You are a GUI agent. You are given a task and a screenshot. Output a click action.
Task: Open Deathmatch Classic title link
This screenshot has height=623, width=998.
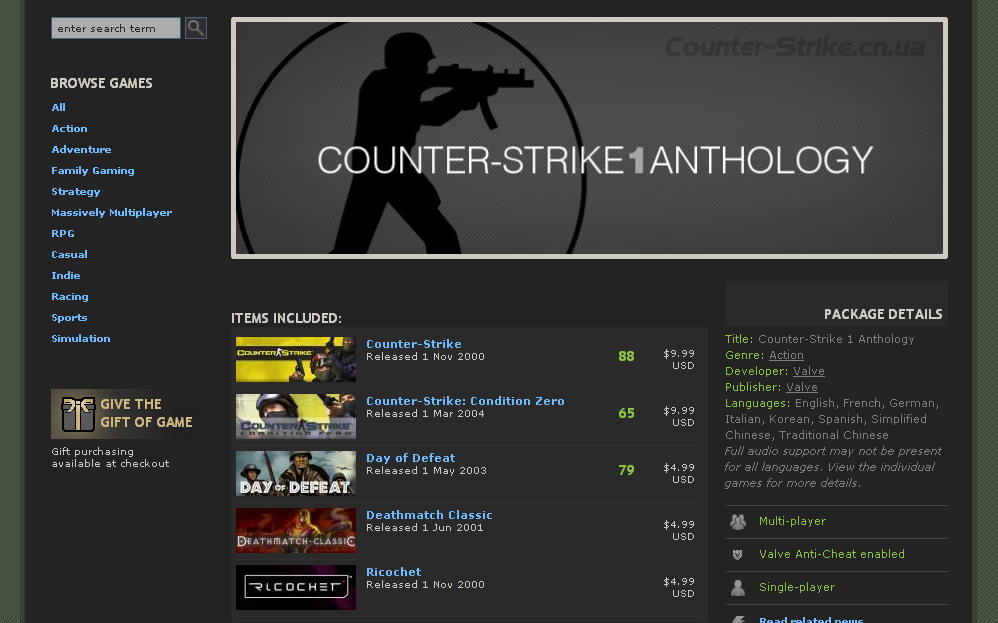pos(429,515)
